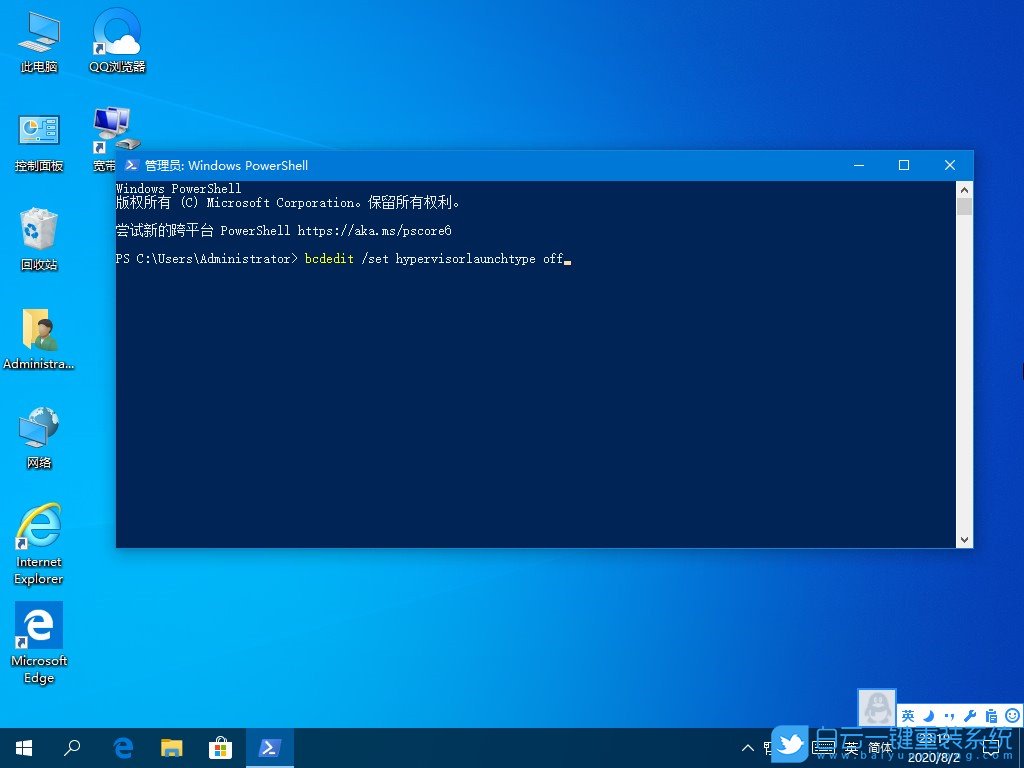This screenshot has width=1024, height=768.
Task: Open the 简体 input language switcher
Action: point(881,747)
